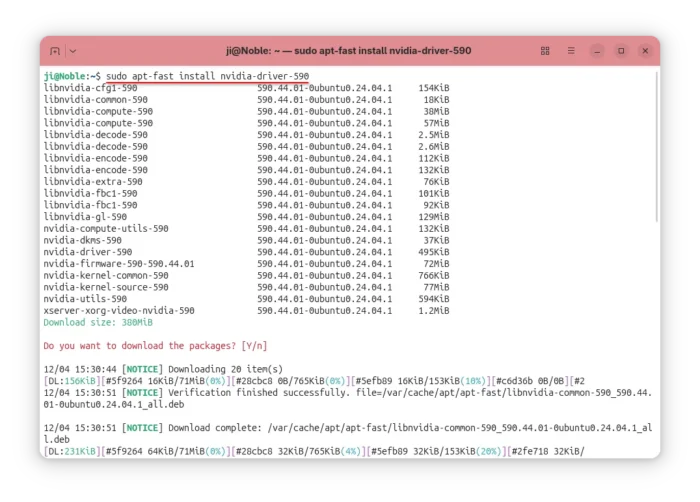Click the 495KiB size of nvidia-driver-590
The image size is (700, 502).
click(433, 252)
